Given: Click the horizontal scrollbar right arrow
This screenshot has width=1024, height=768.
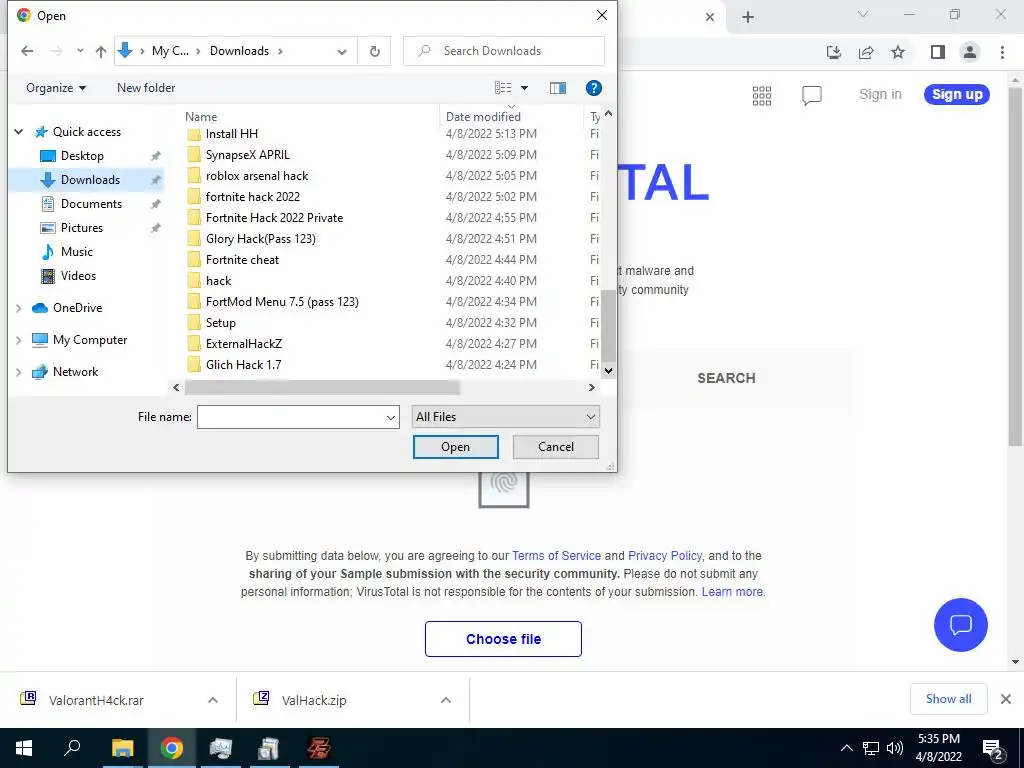Looking at the screenshot, I should point(592,387).
